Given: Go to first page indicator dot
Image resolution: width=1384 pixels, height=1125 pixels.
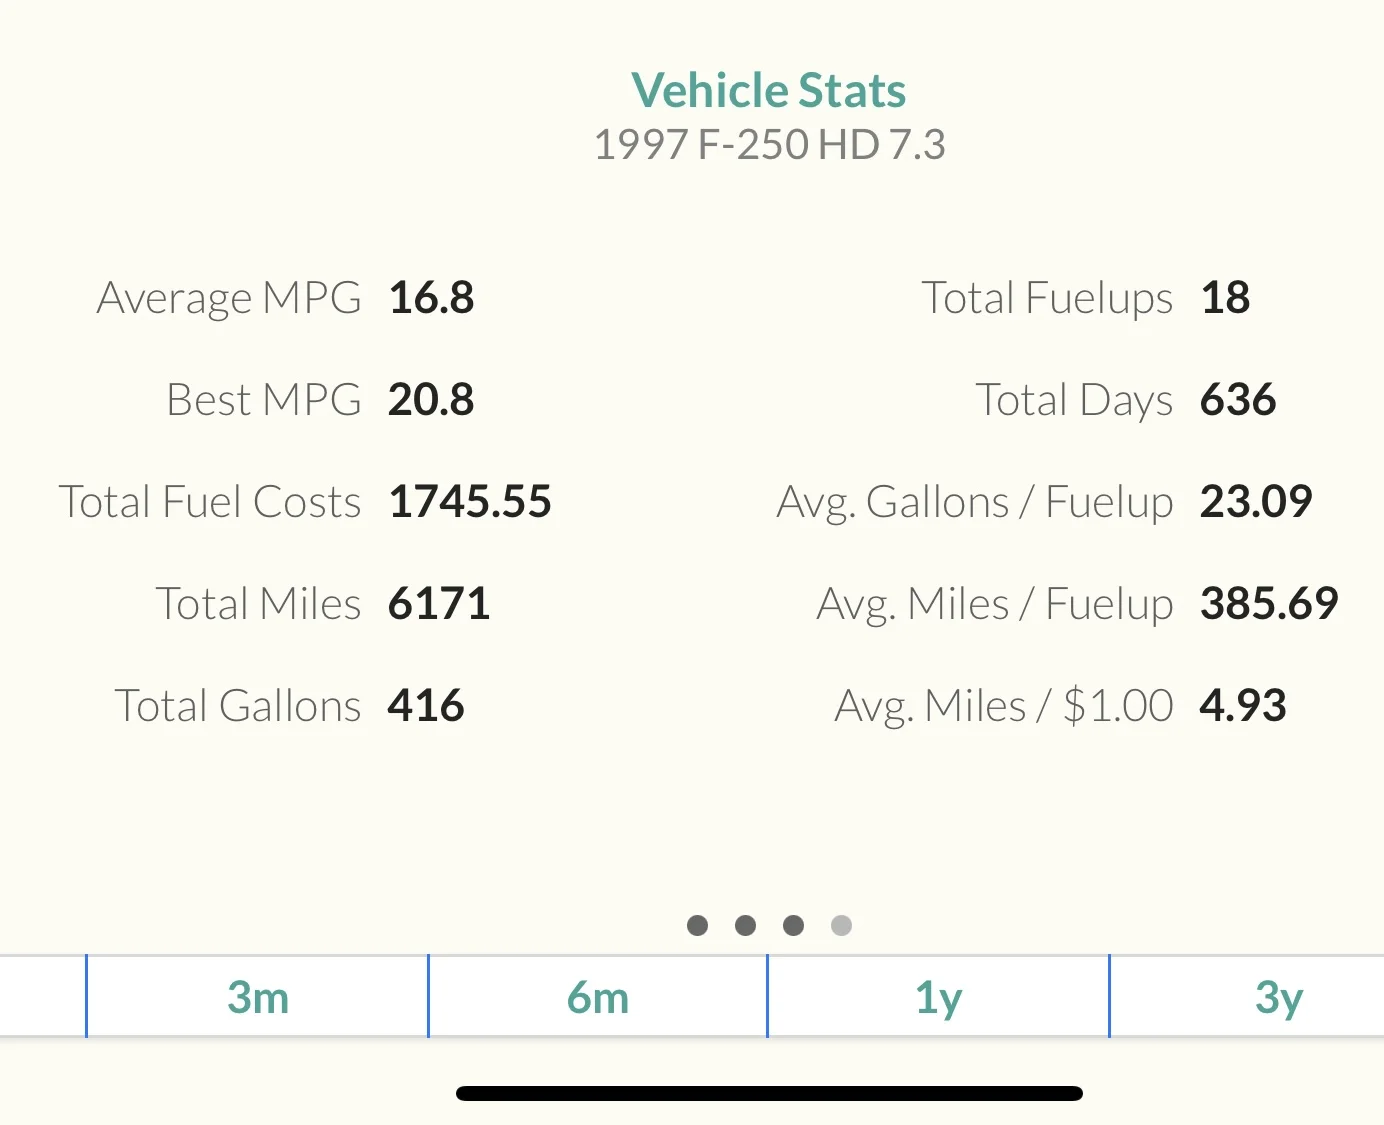Looking at the screenshot, I should tap(698, 925).
